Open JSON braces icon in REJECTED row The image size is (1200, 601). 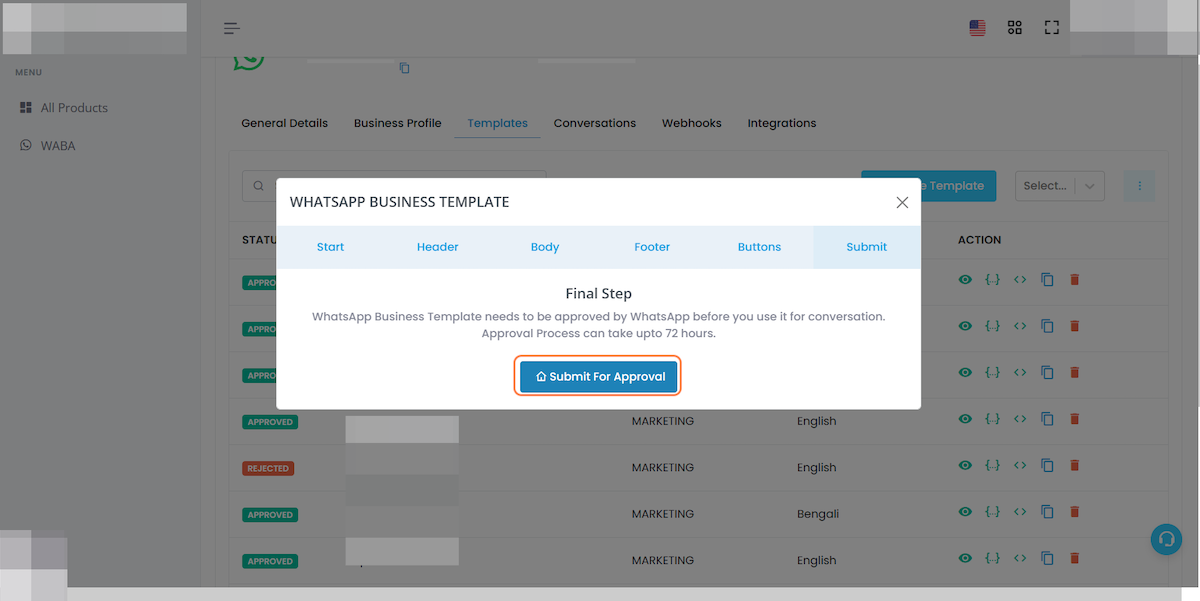(992, 466)
